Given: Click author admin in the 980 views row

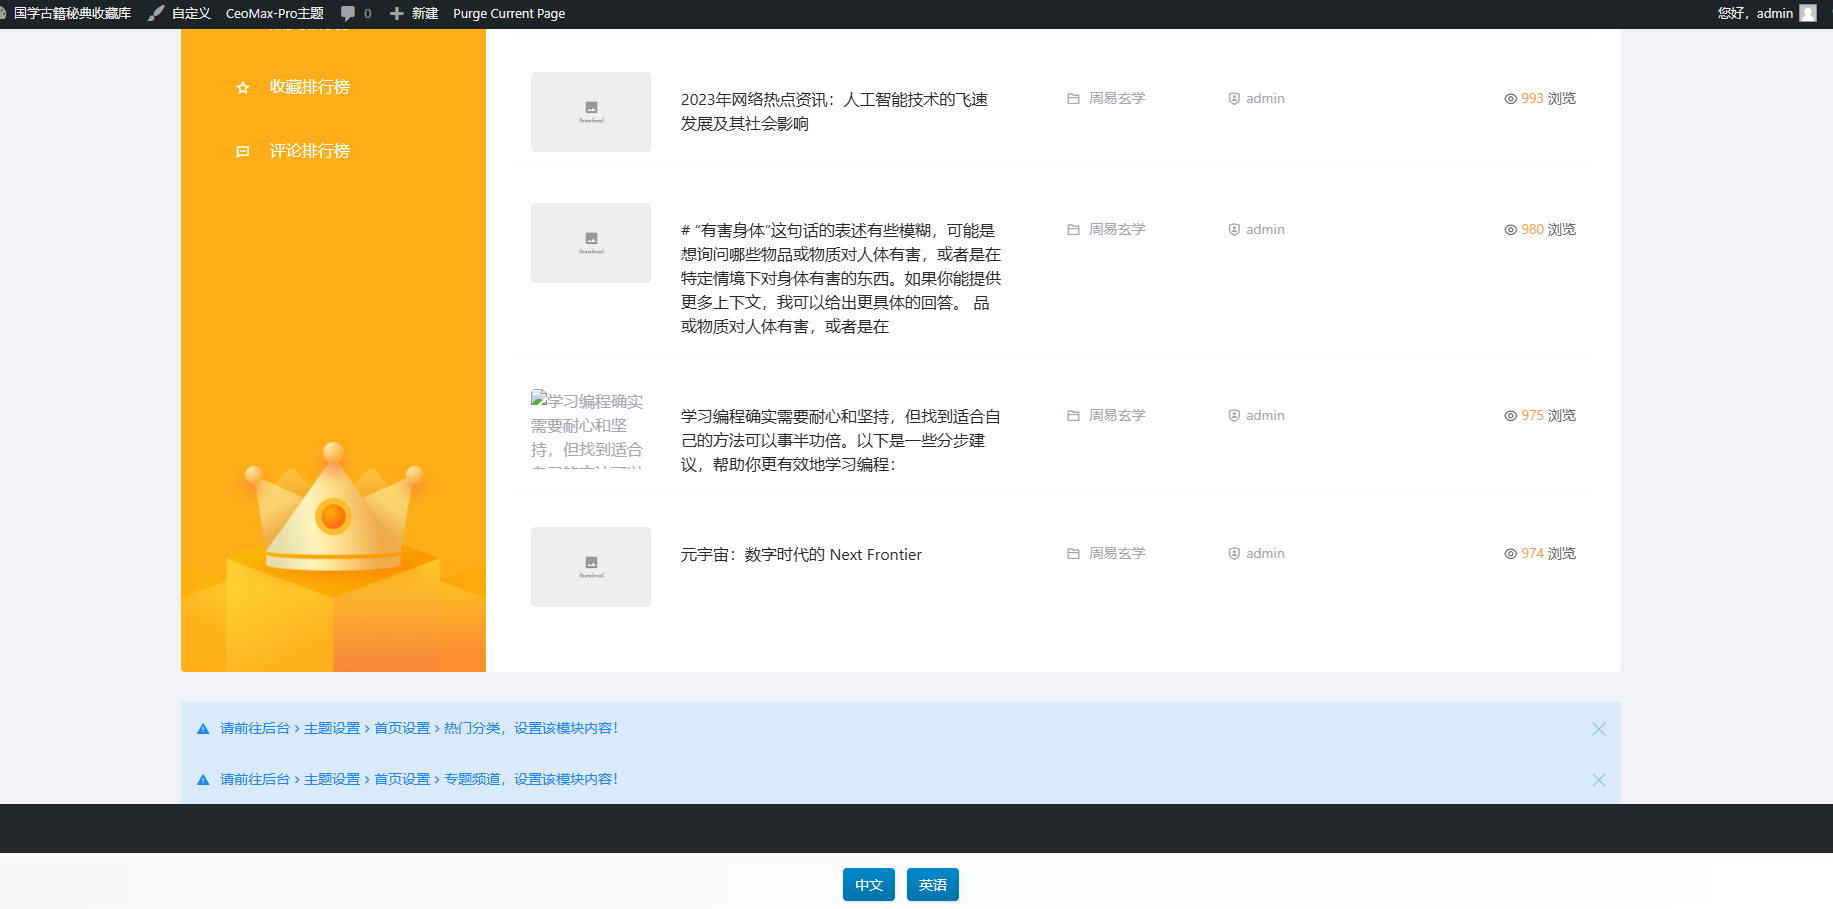Looking at the screenshot, I should coord(1265,229).
